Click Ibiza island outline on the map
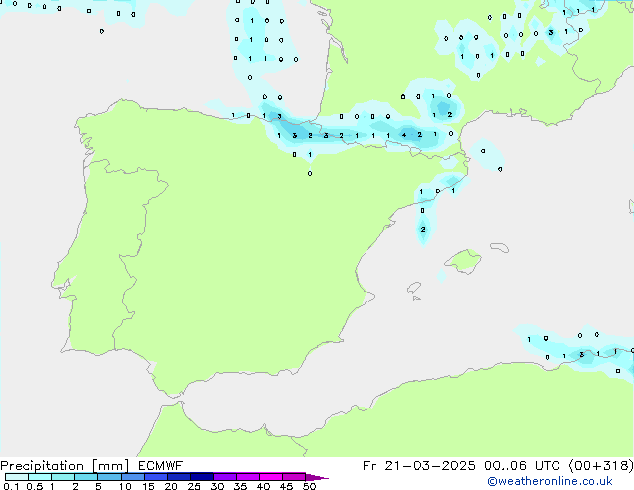This screenshot has height=490, width=634. [x=414, y=288]
